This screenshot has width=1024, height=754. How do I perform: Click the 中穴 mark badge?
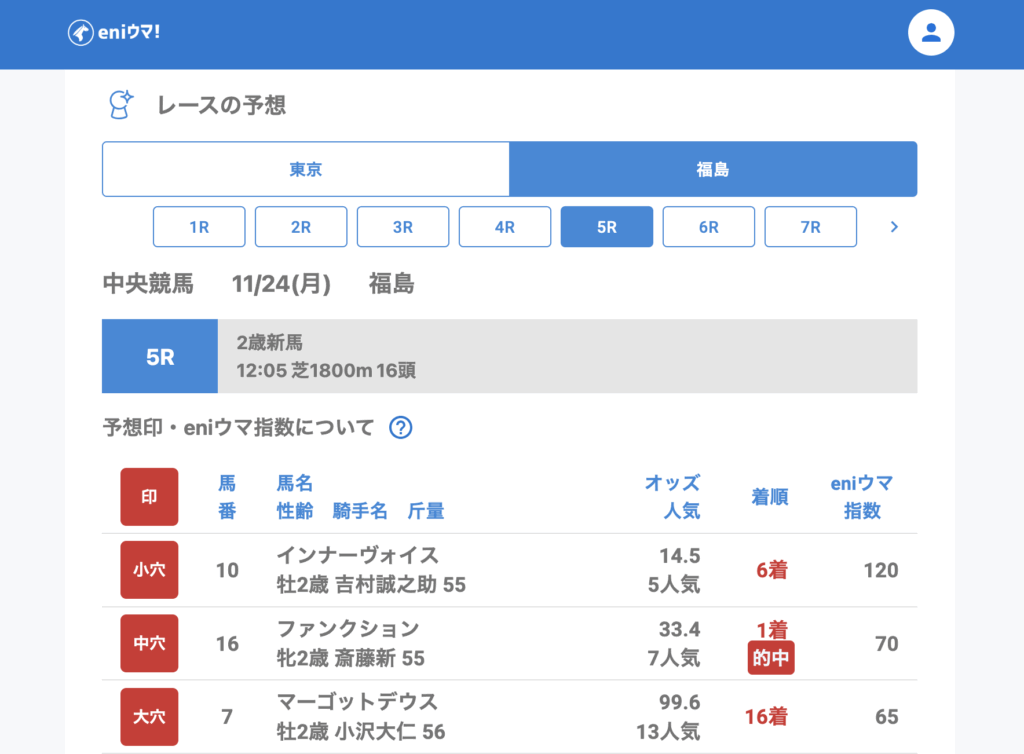(x=149, y=643)
